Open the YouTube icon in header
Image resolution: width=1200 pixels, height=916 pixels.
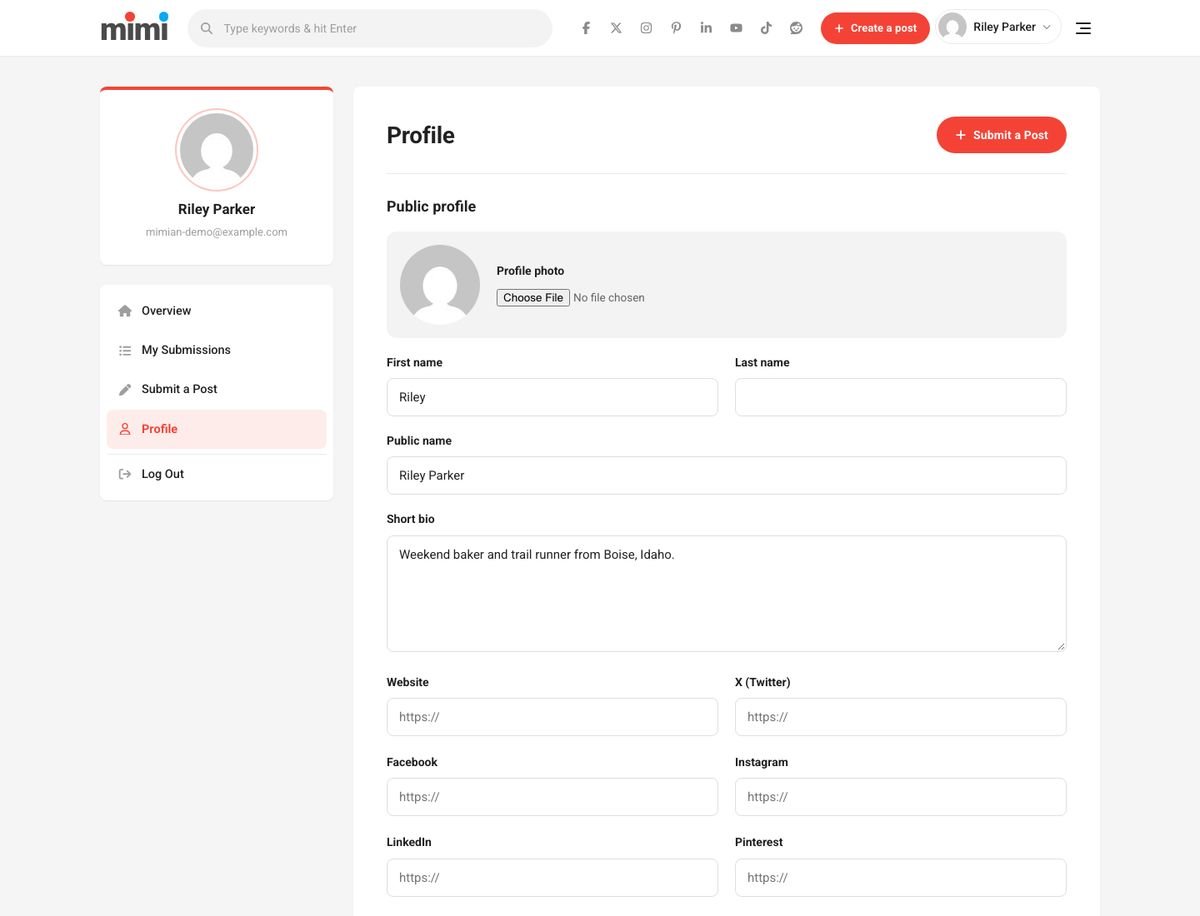tap(736, 28)
